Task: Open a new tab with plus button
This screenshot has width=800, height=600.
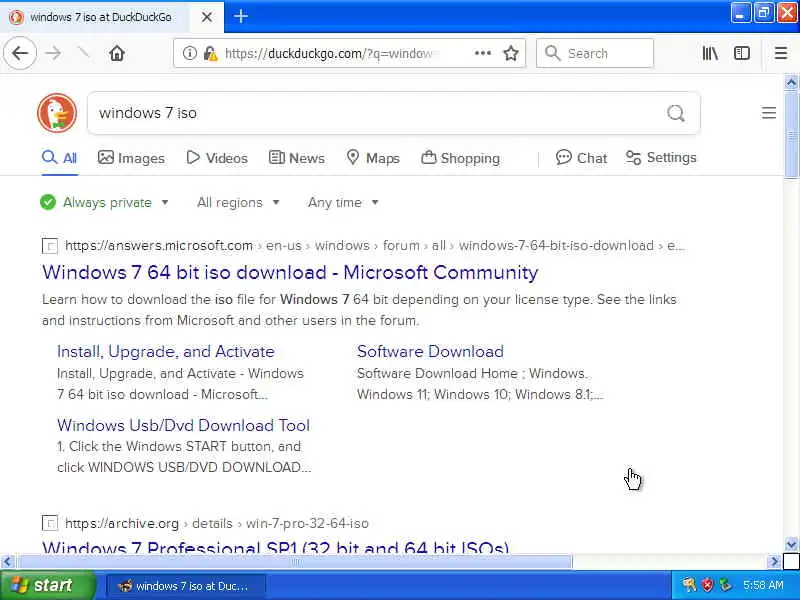Action: coord(241,16)
